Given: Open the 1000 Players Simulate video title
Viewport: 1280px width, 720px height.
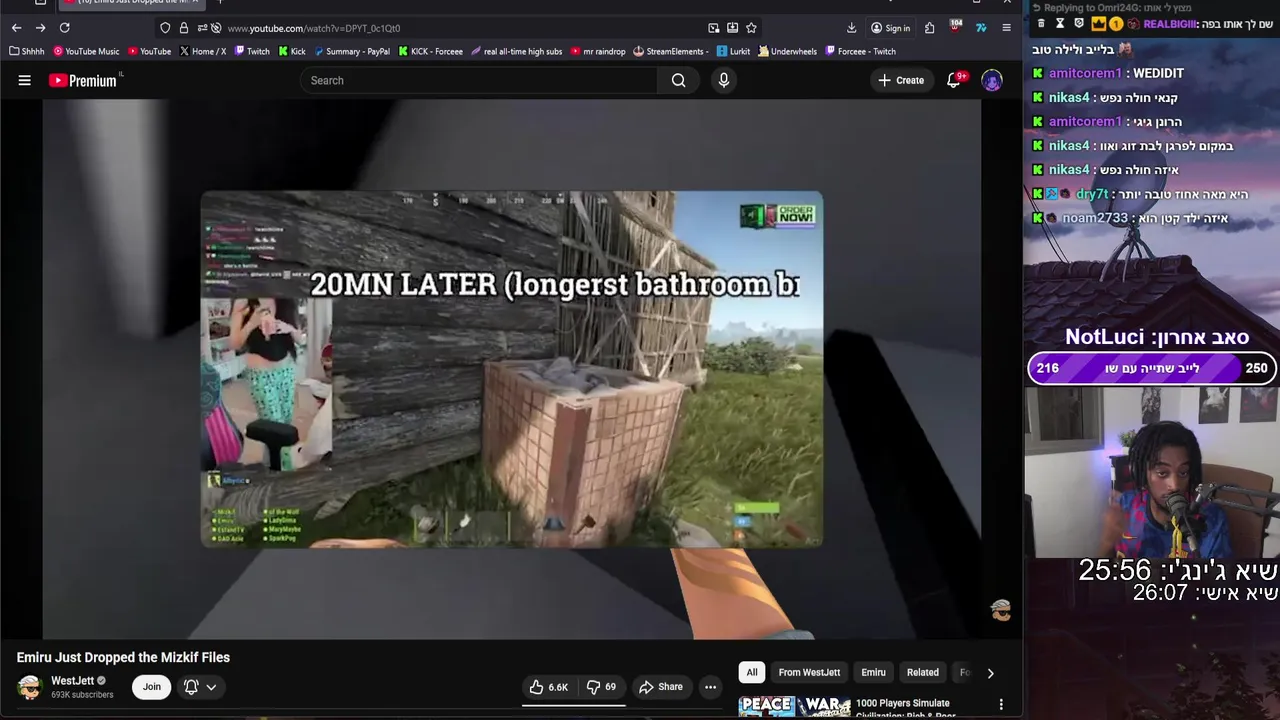Looking at the screenshot, I should [905, 707].
